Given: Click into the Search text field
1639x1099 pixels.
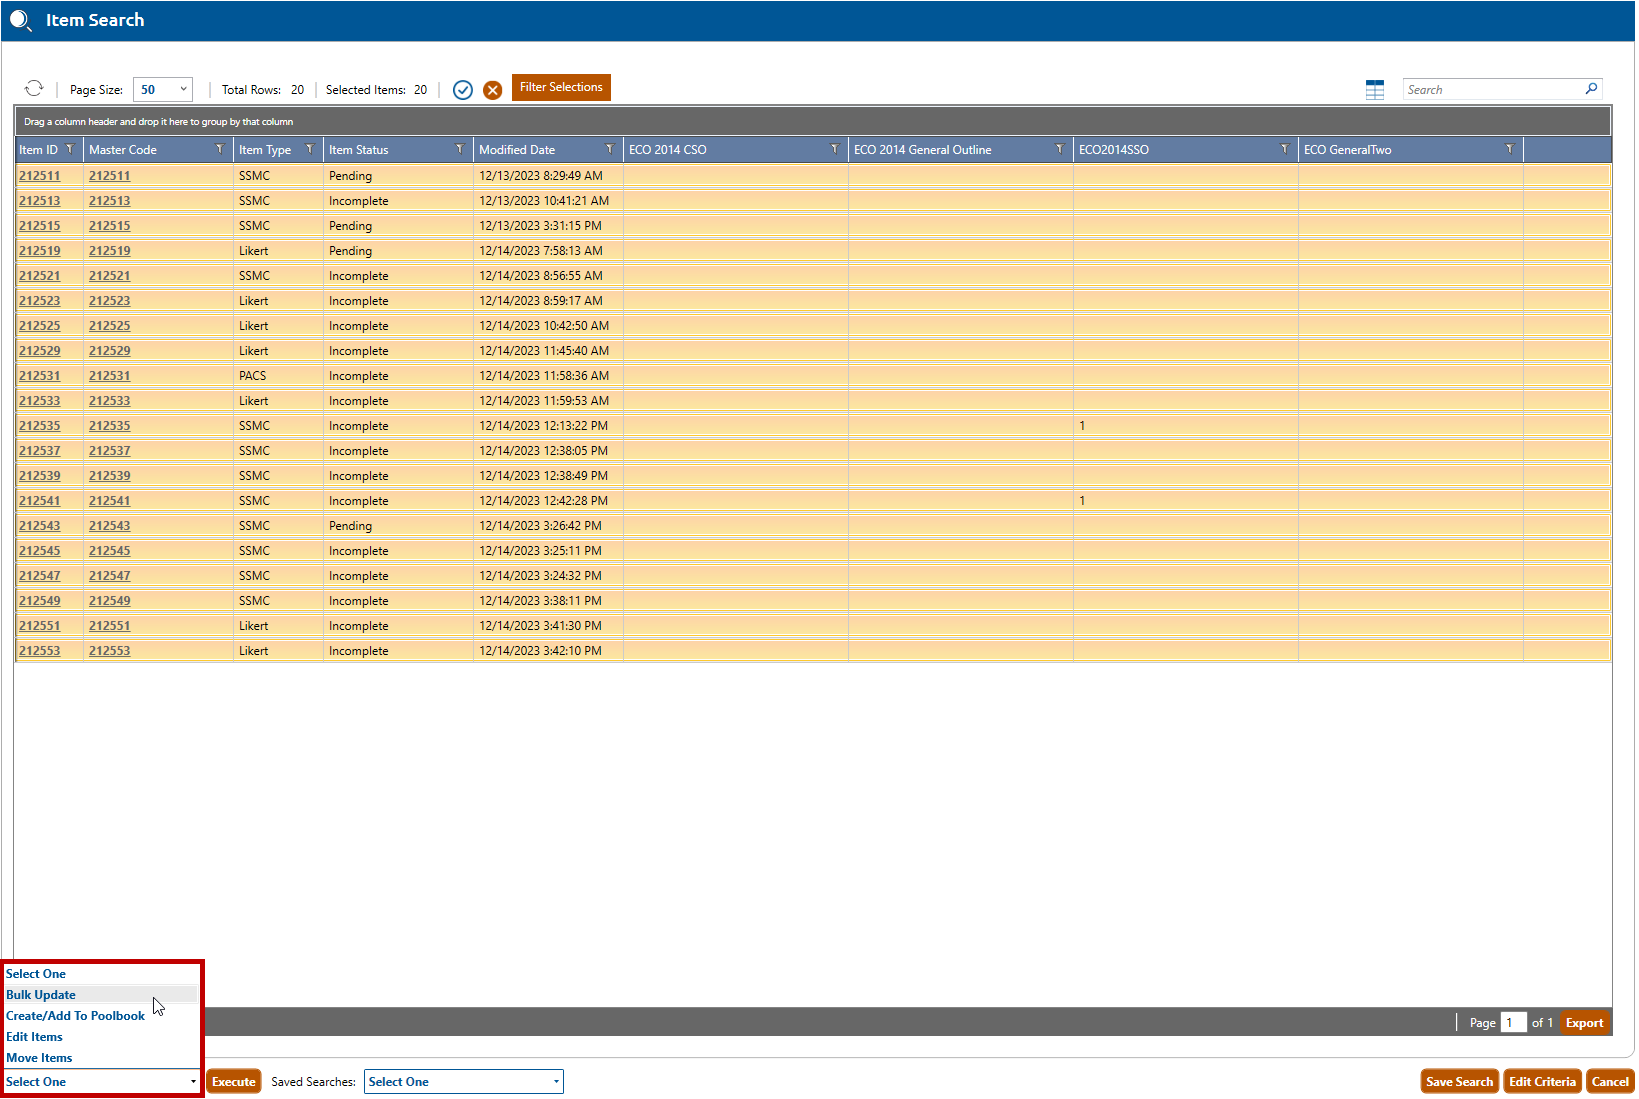Looking at the screenshot, I should click(x=1490, y=90).
